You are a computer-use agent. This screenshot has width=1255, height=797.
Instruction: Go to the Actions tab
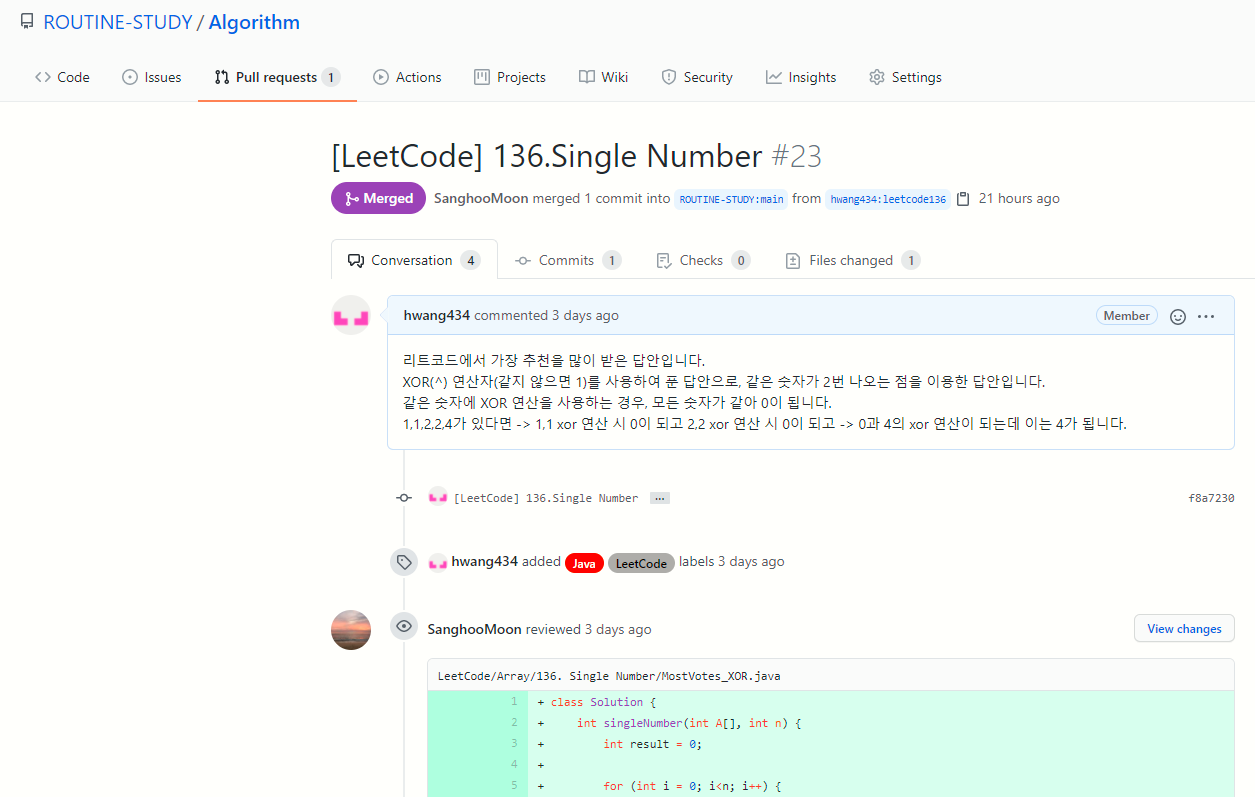tap(407, 77)
